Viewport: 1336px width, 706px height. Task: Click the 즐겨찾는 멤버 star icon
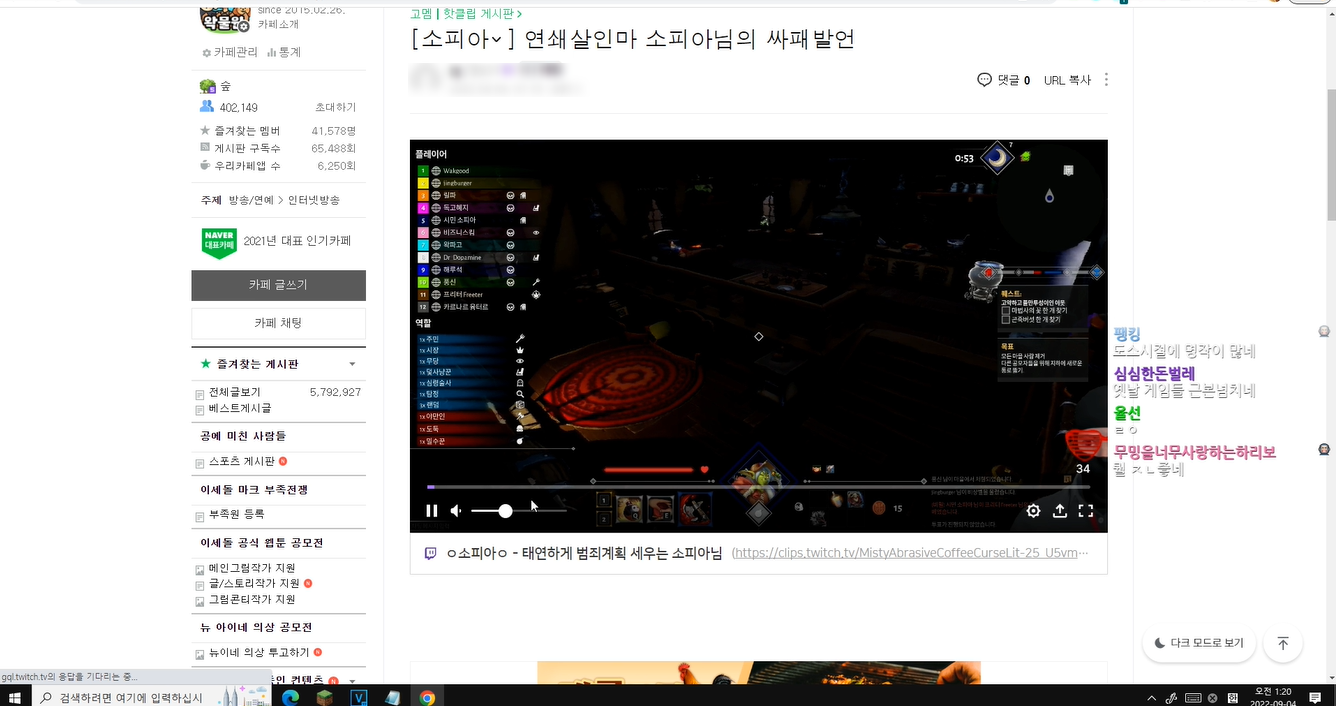pos(205,131)
